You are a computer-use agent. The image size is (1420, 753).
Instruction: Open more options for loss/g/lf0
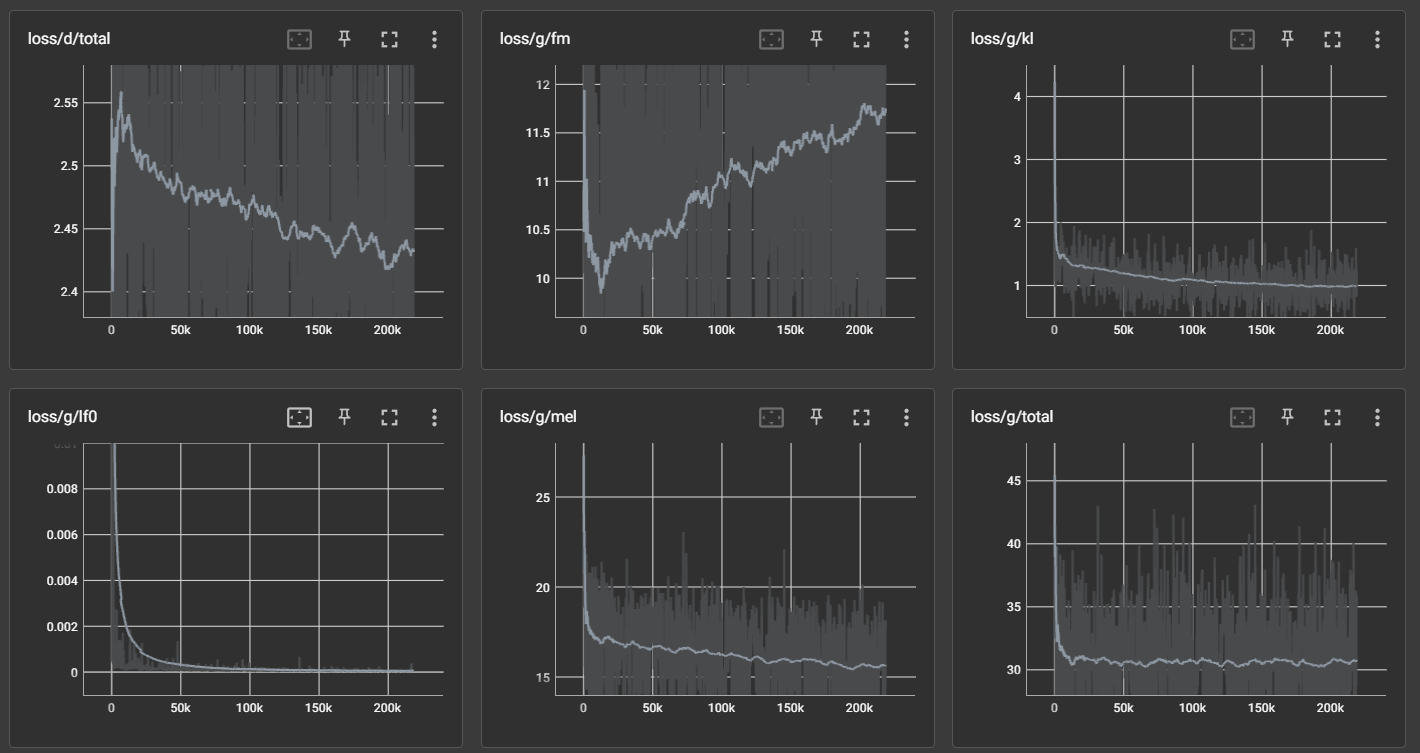click(x=434, y=417)
